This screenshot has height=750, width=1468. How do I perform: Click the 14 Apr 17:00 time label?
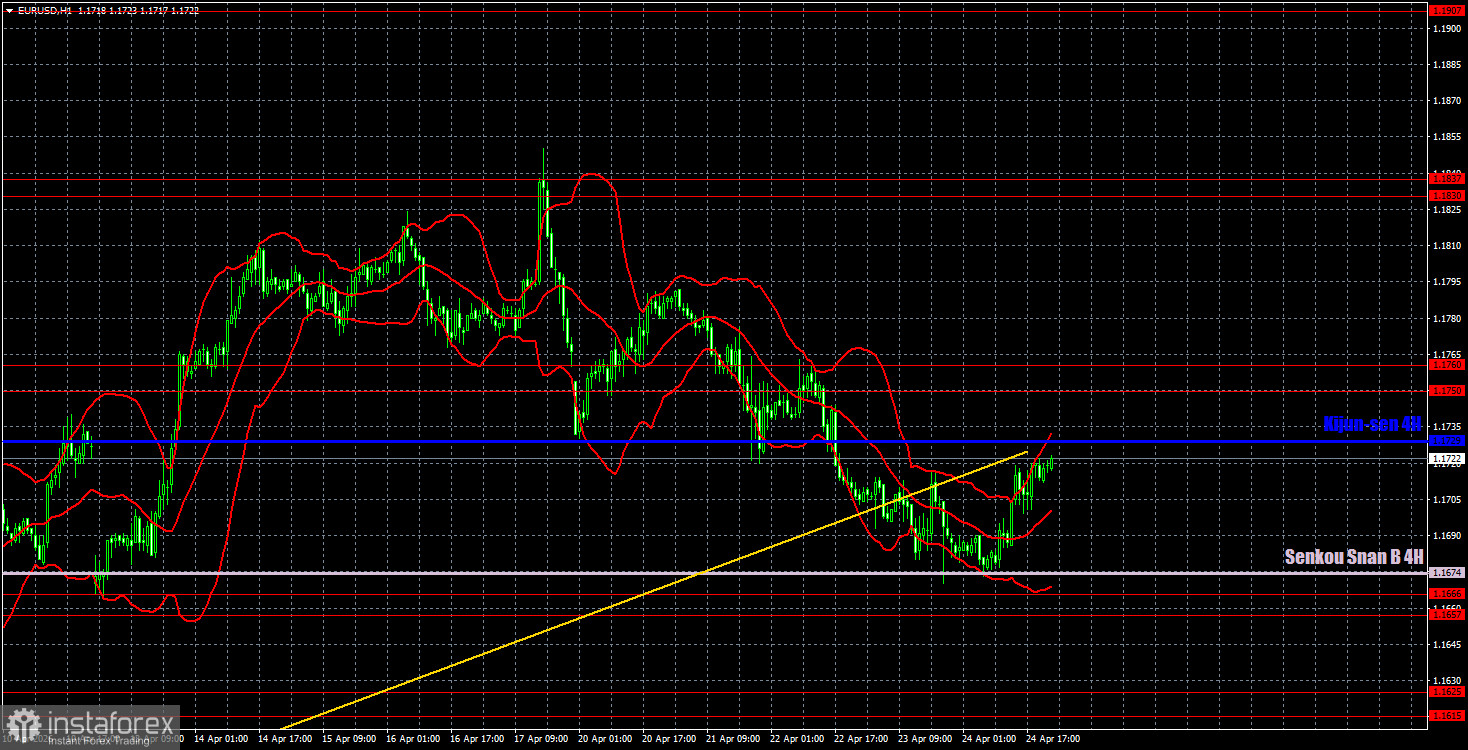coord(287,740)
